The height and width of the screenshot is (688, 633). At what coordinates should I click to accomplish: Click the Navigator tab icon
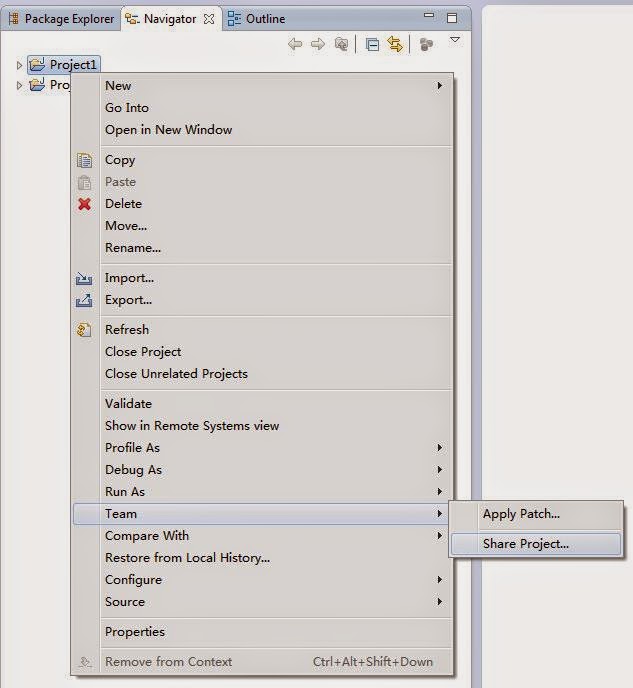132,19
